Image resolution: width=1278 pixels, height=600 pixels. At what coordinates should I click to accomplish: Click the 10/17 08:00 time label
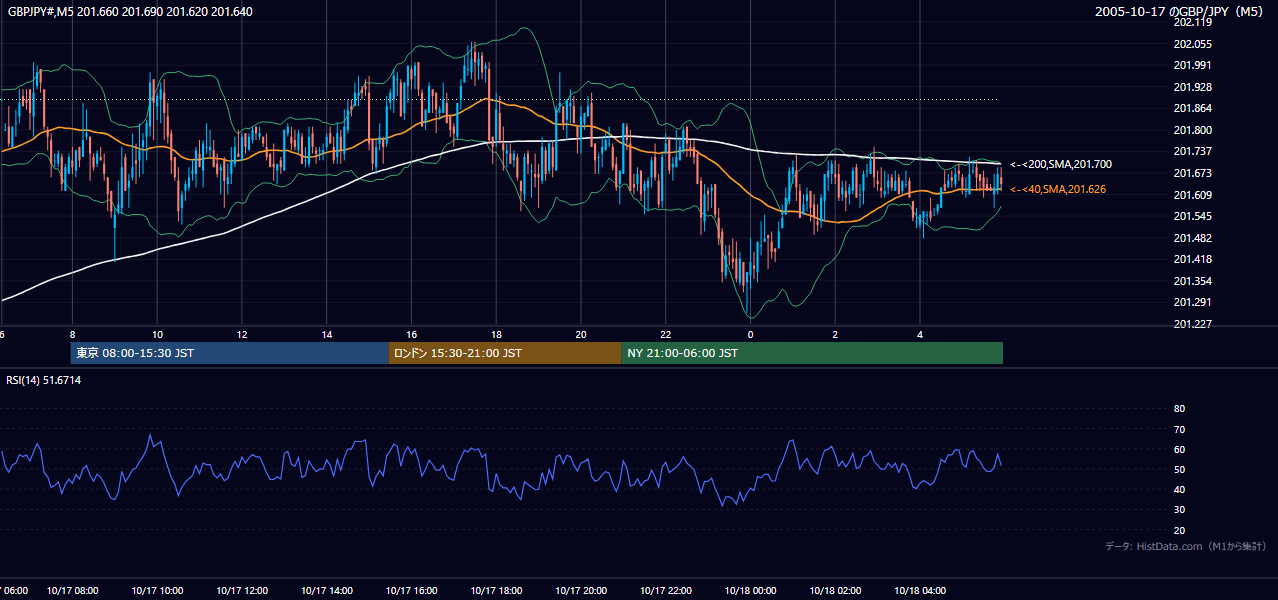72,591
